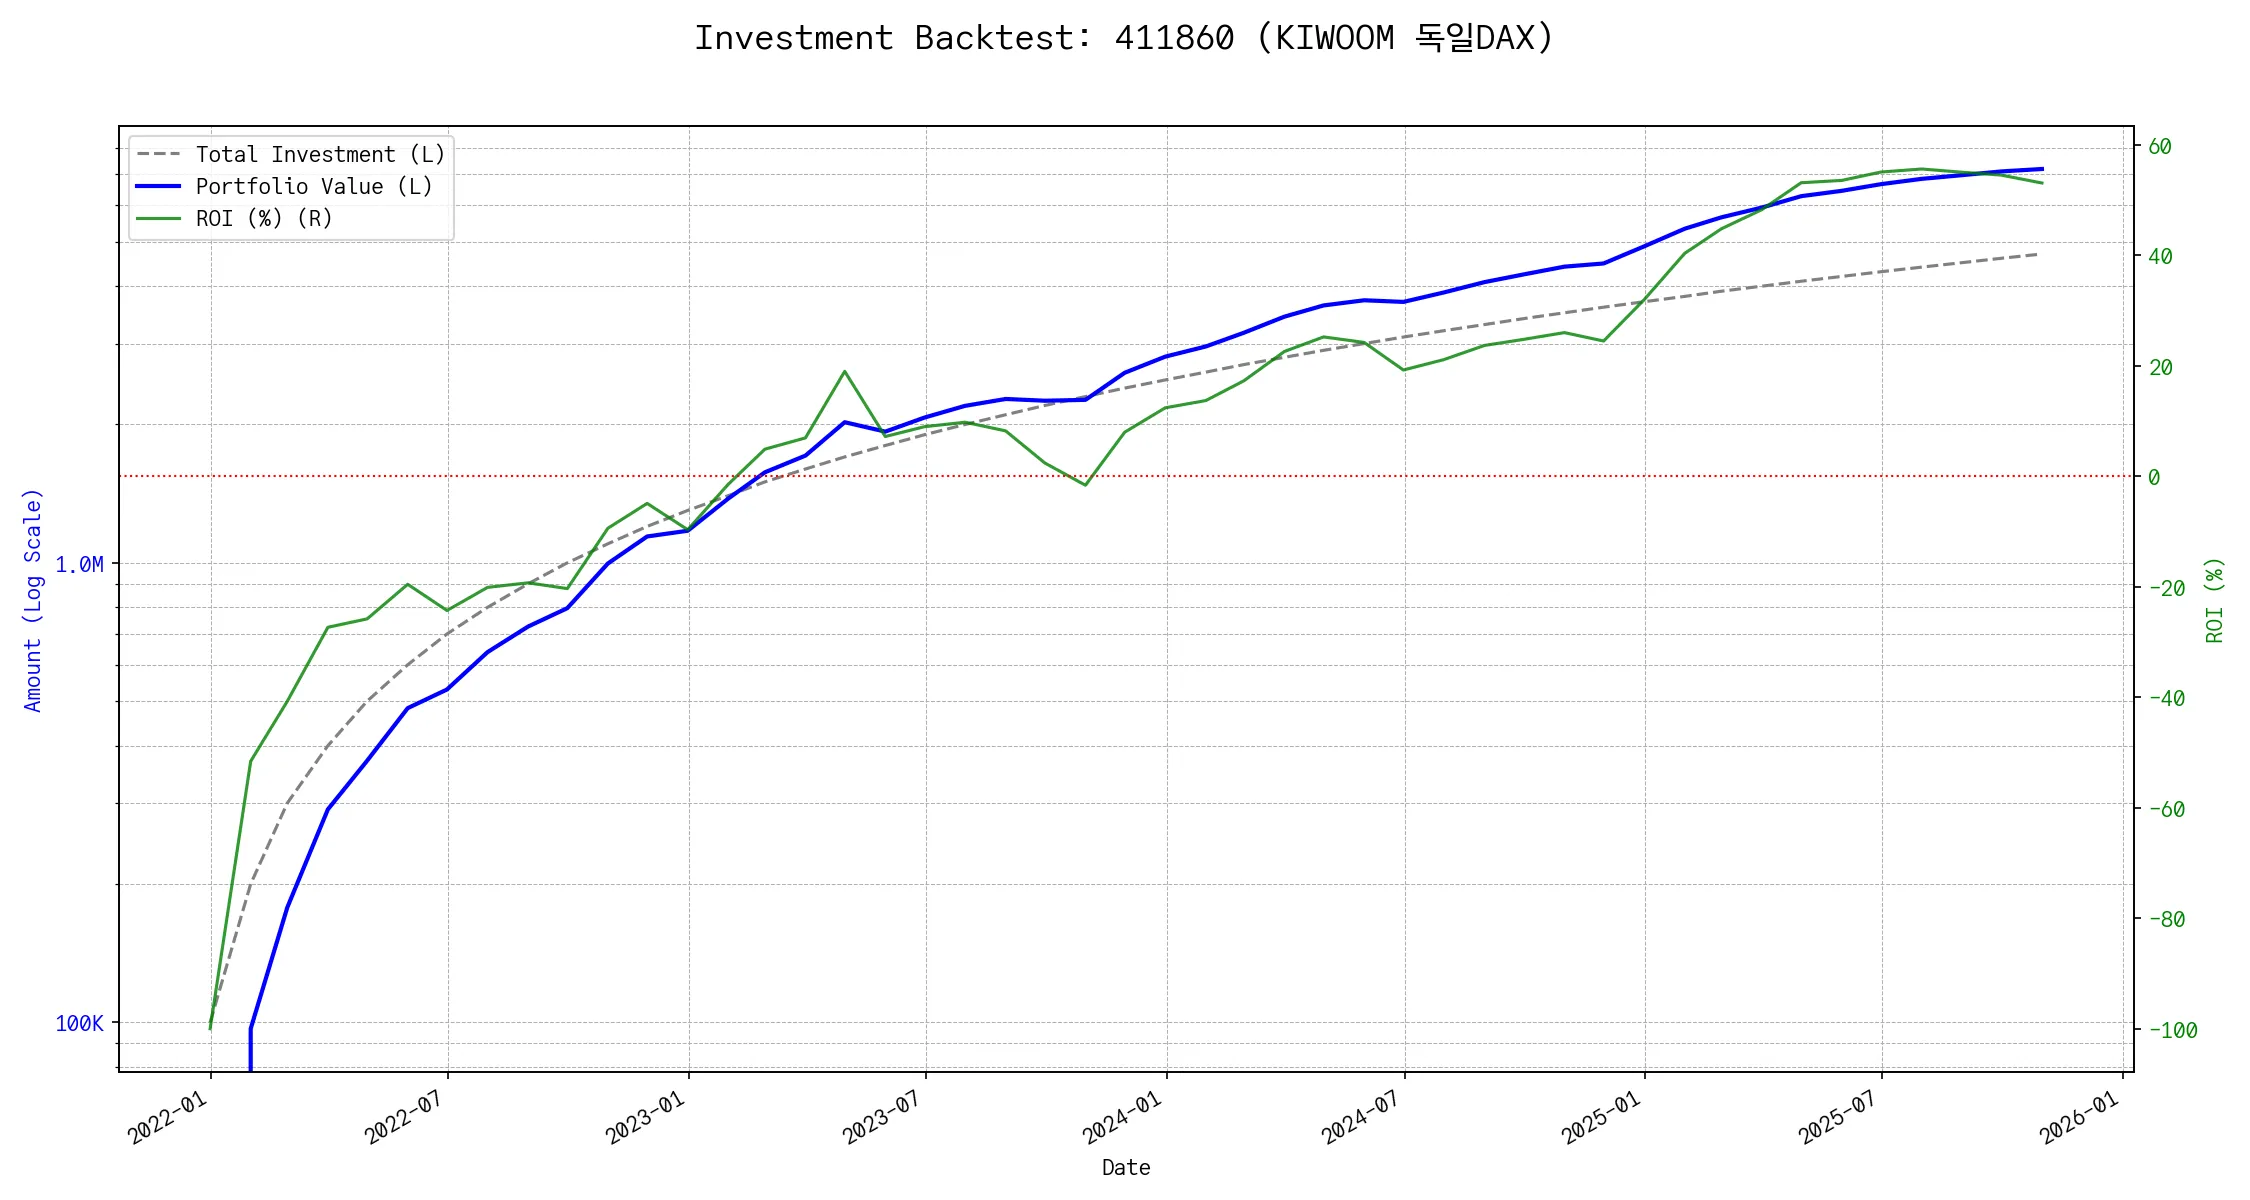The height and width of the screenshot is (1200, 2250).
Task: Click the green ROI (%) right axis label
Action: 2215,600
